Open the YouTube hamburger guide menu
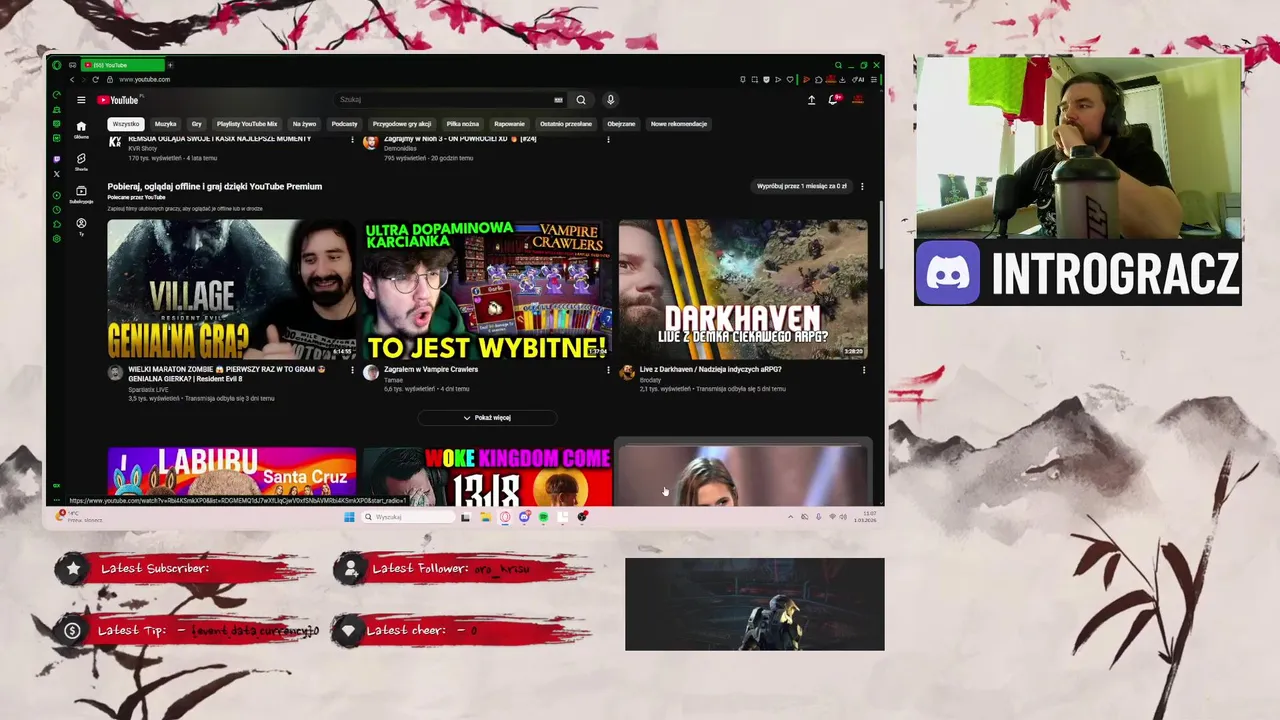Viewport: 1280px width, 720px height. [x=81, y=100]
